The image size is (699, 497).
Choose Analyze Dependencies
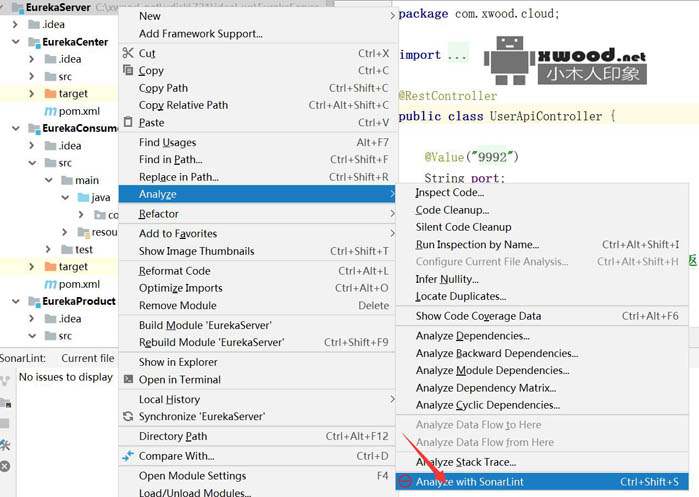[542, 336]
